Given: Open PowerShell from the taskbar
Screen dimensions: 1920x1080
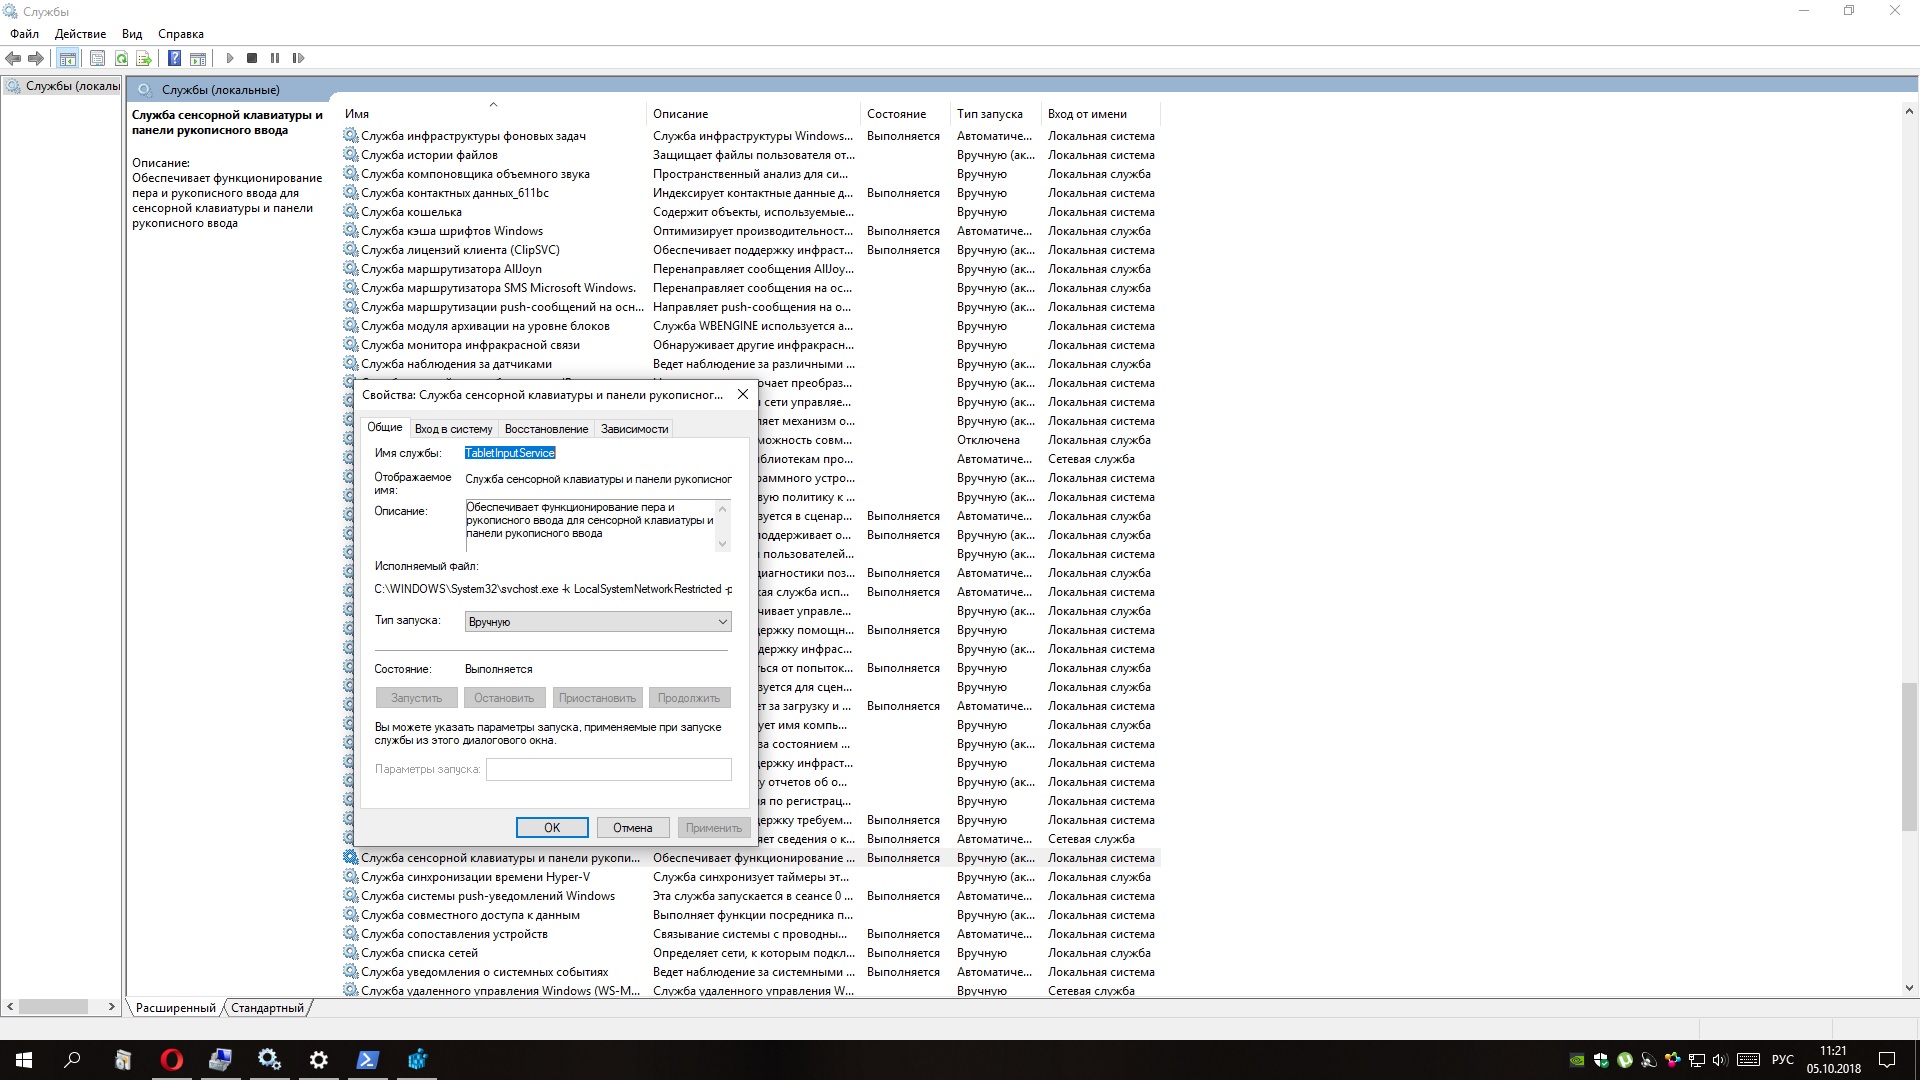Looking at the screenshot, I should click(367, 1060).
